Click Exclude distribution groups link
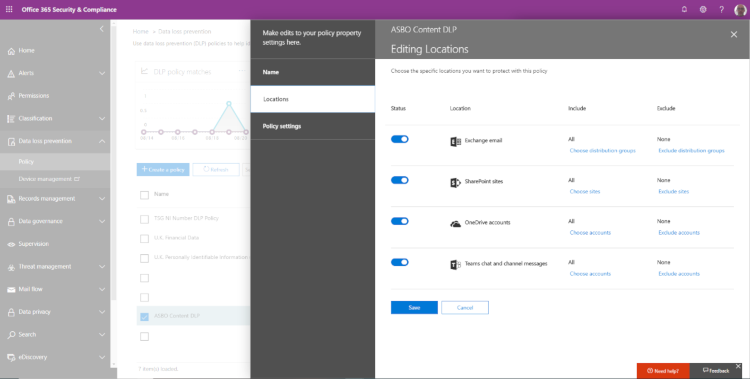Viewport: 750px width, 379px height. point(691,151)
